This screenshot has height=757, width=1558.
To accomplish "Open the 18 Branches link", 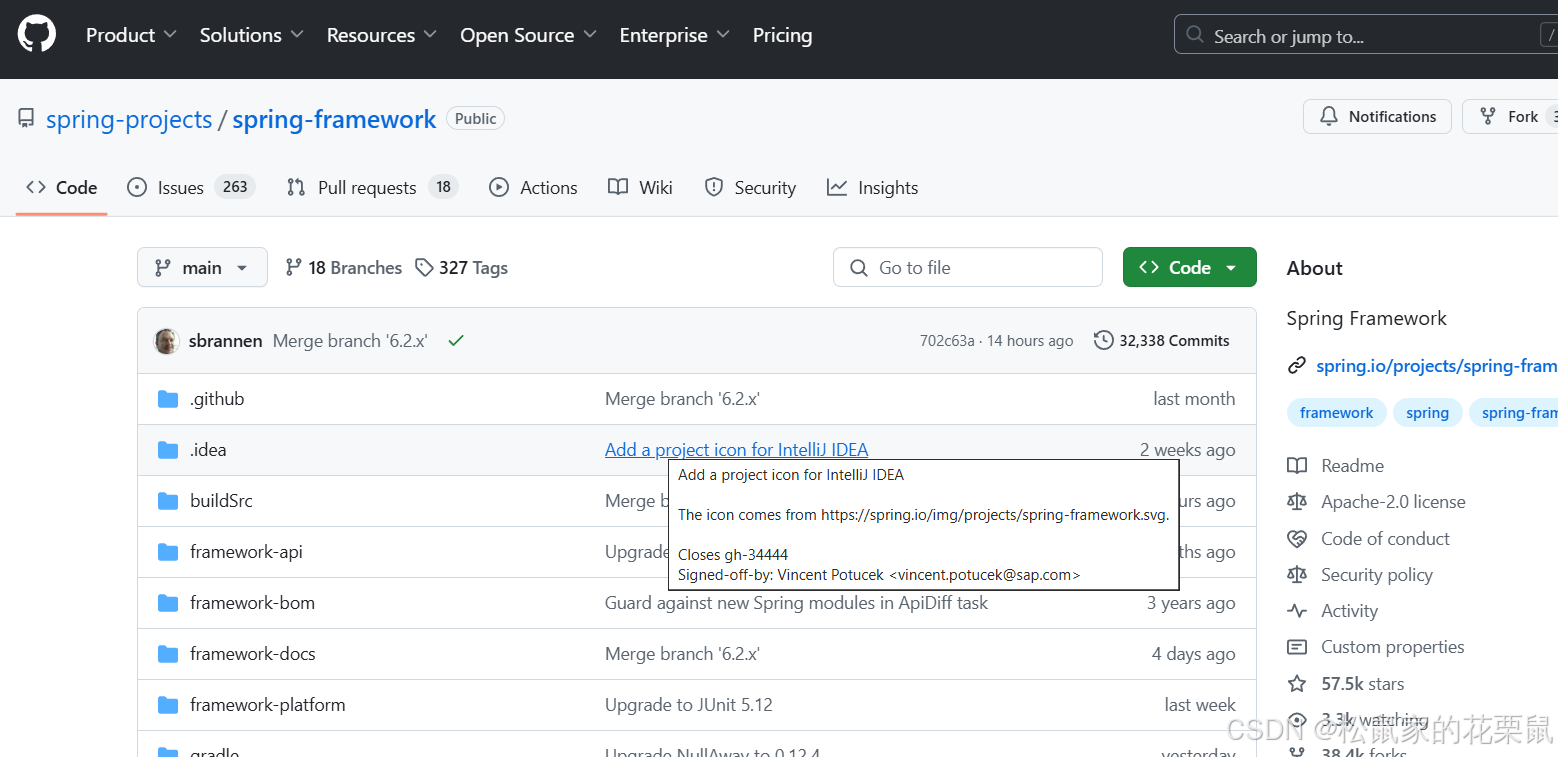I will [343, 268].
